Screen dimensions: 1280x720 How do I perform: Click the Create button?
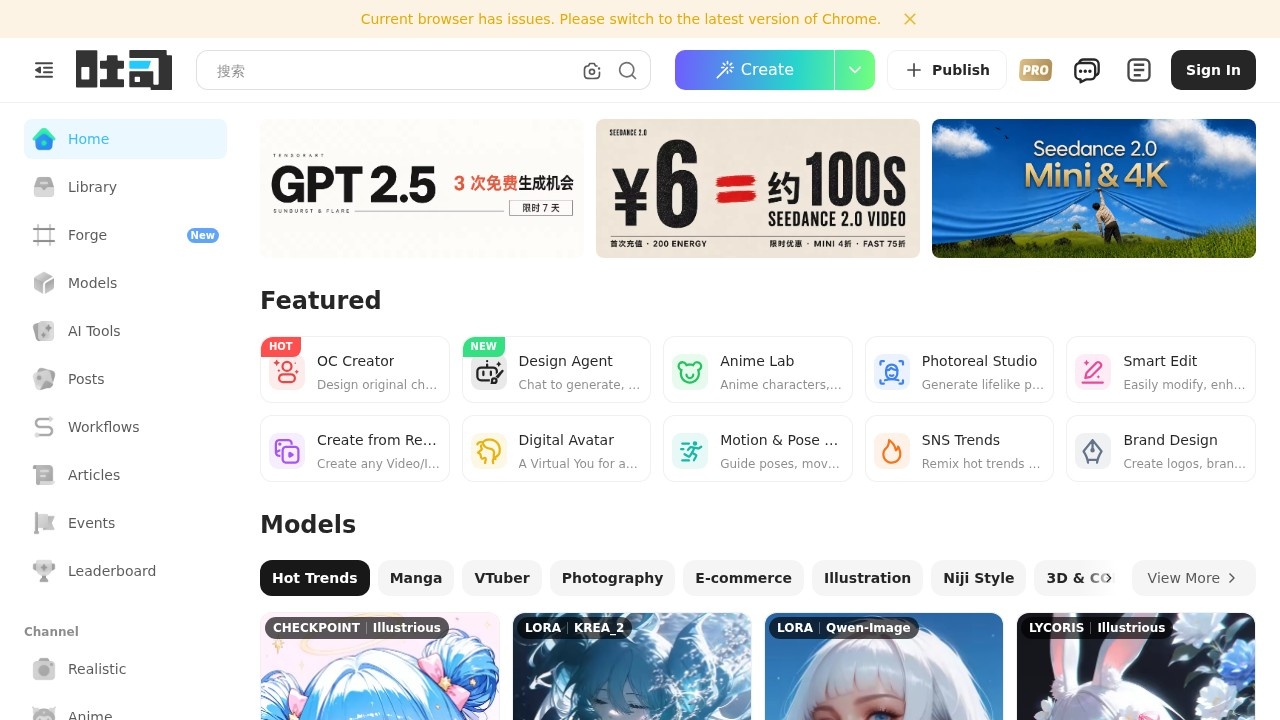coord(755,70)
